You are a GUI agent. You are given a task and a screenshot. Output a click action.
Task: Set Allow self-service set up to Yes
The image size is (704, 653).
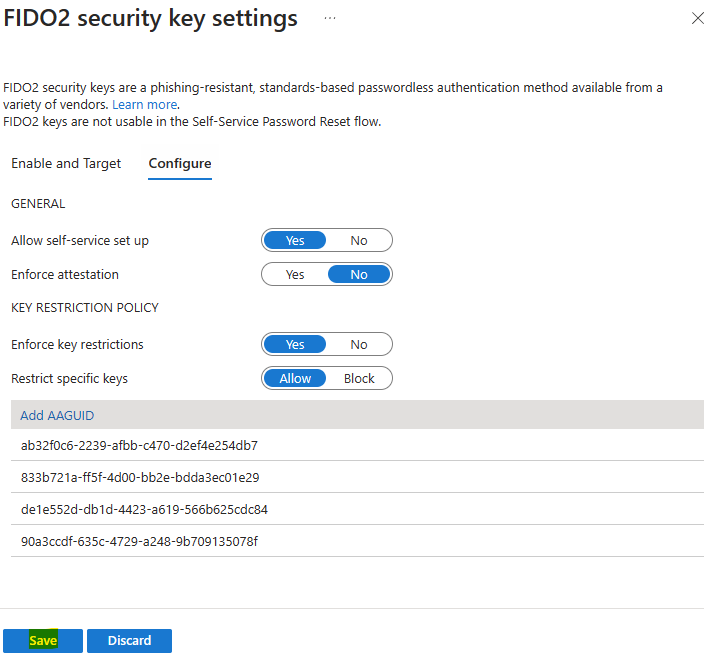click(x=295, y=240)
